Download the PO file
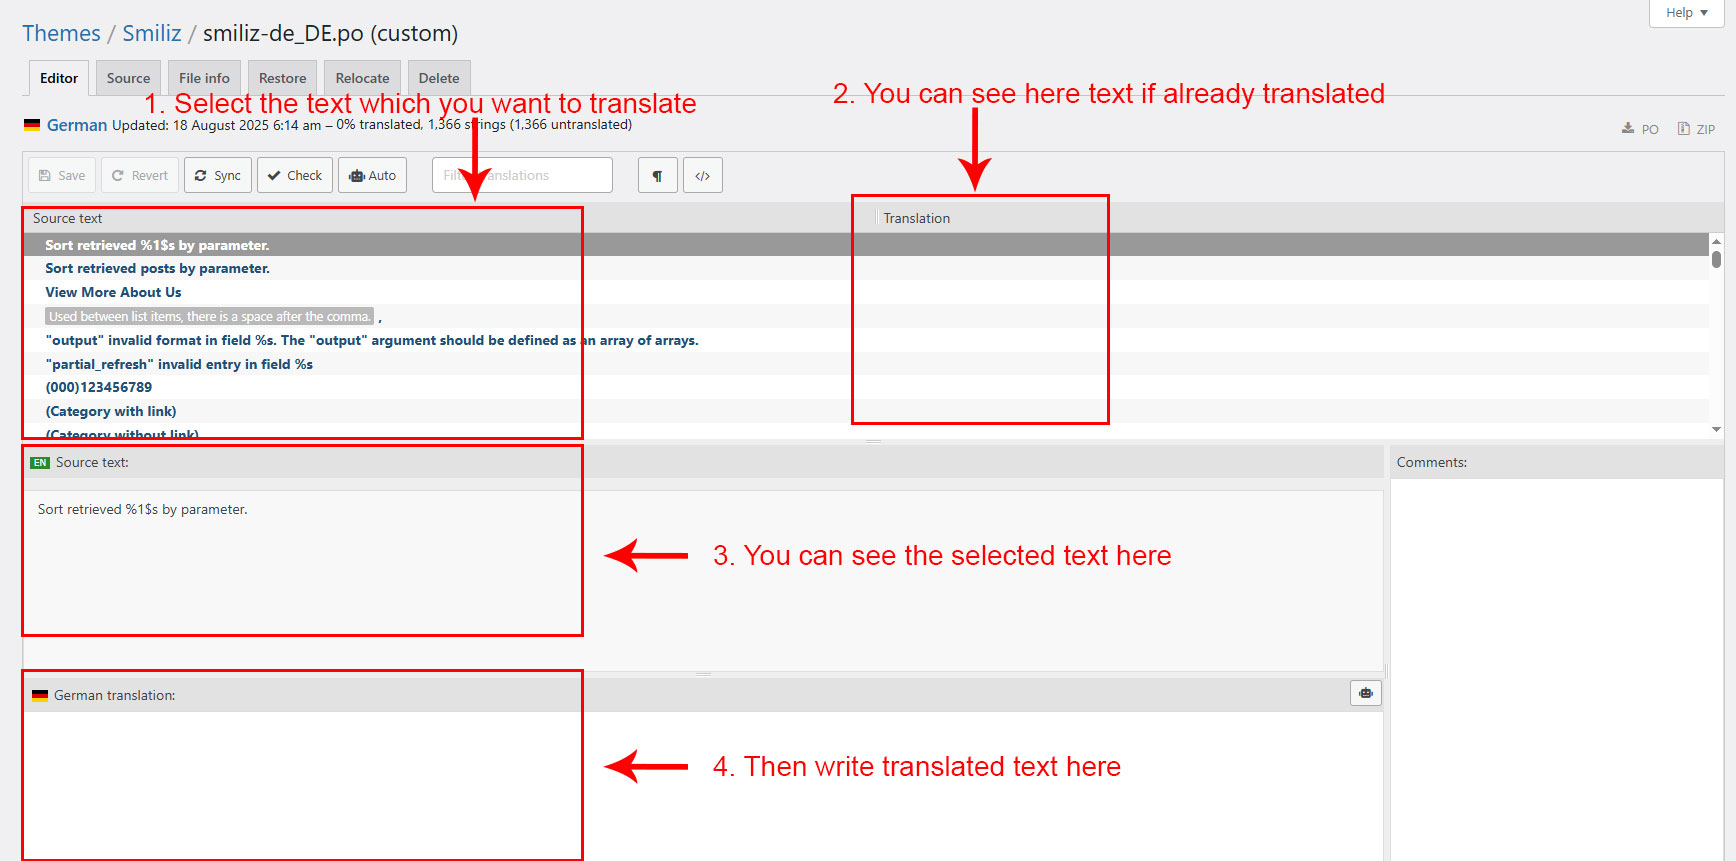The width and height of the screenshot is (1736, 861). pos(1640,129)
